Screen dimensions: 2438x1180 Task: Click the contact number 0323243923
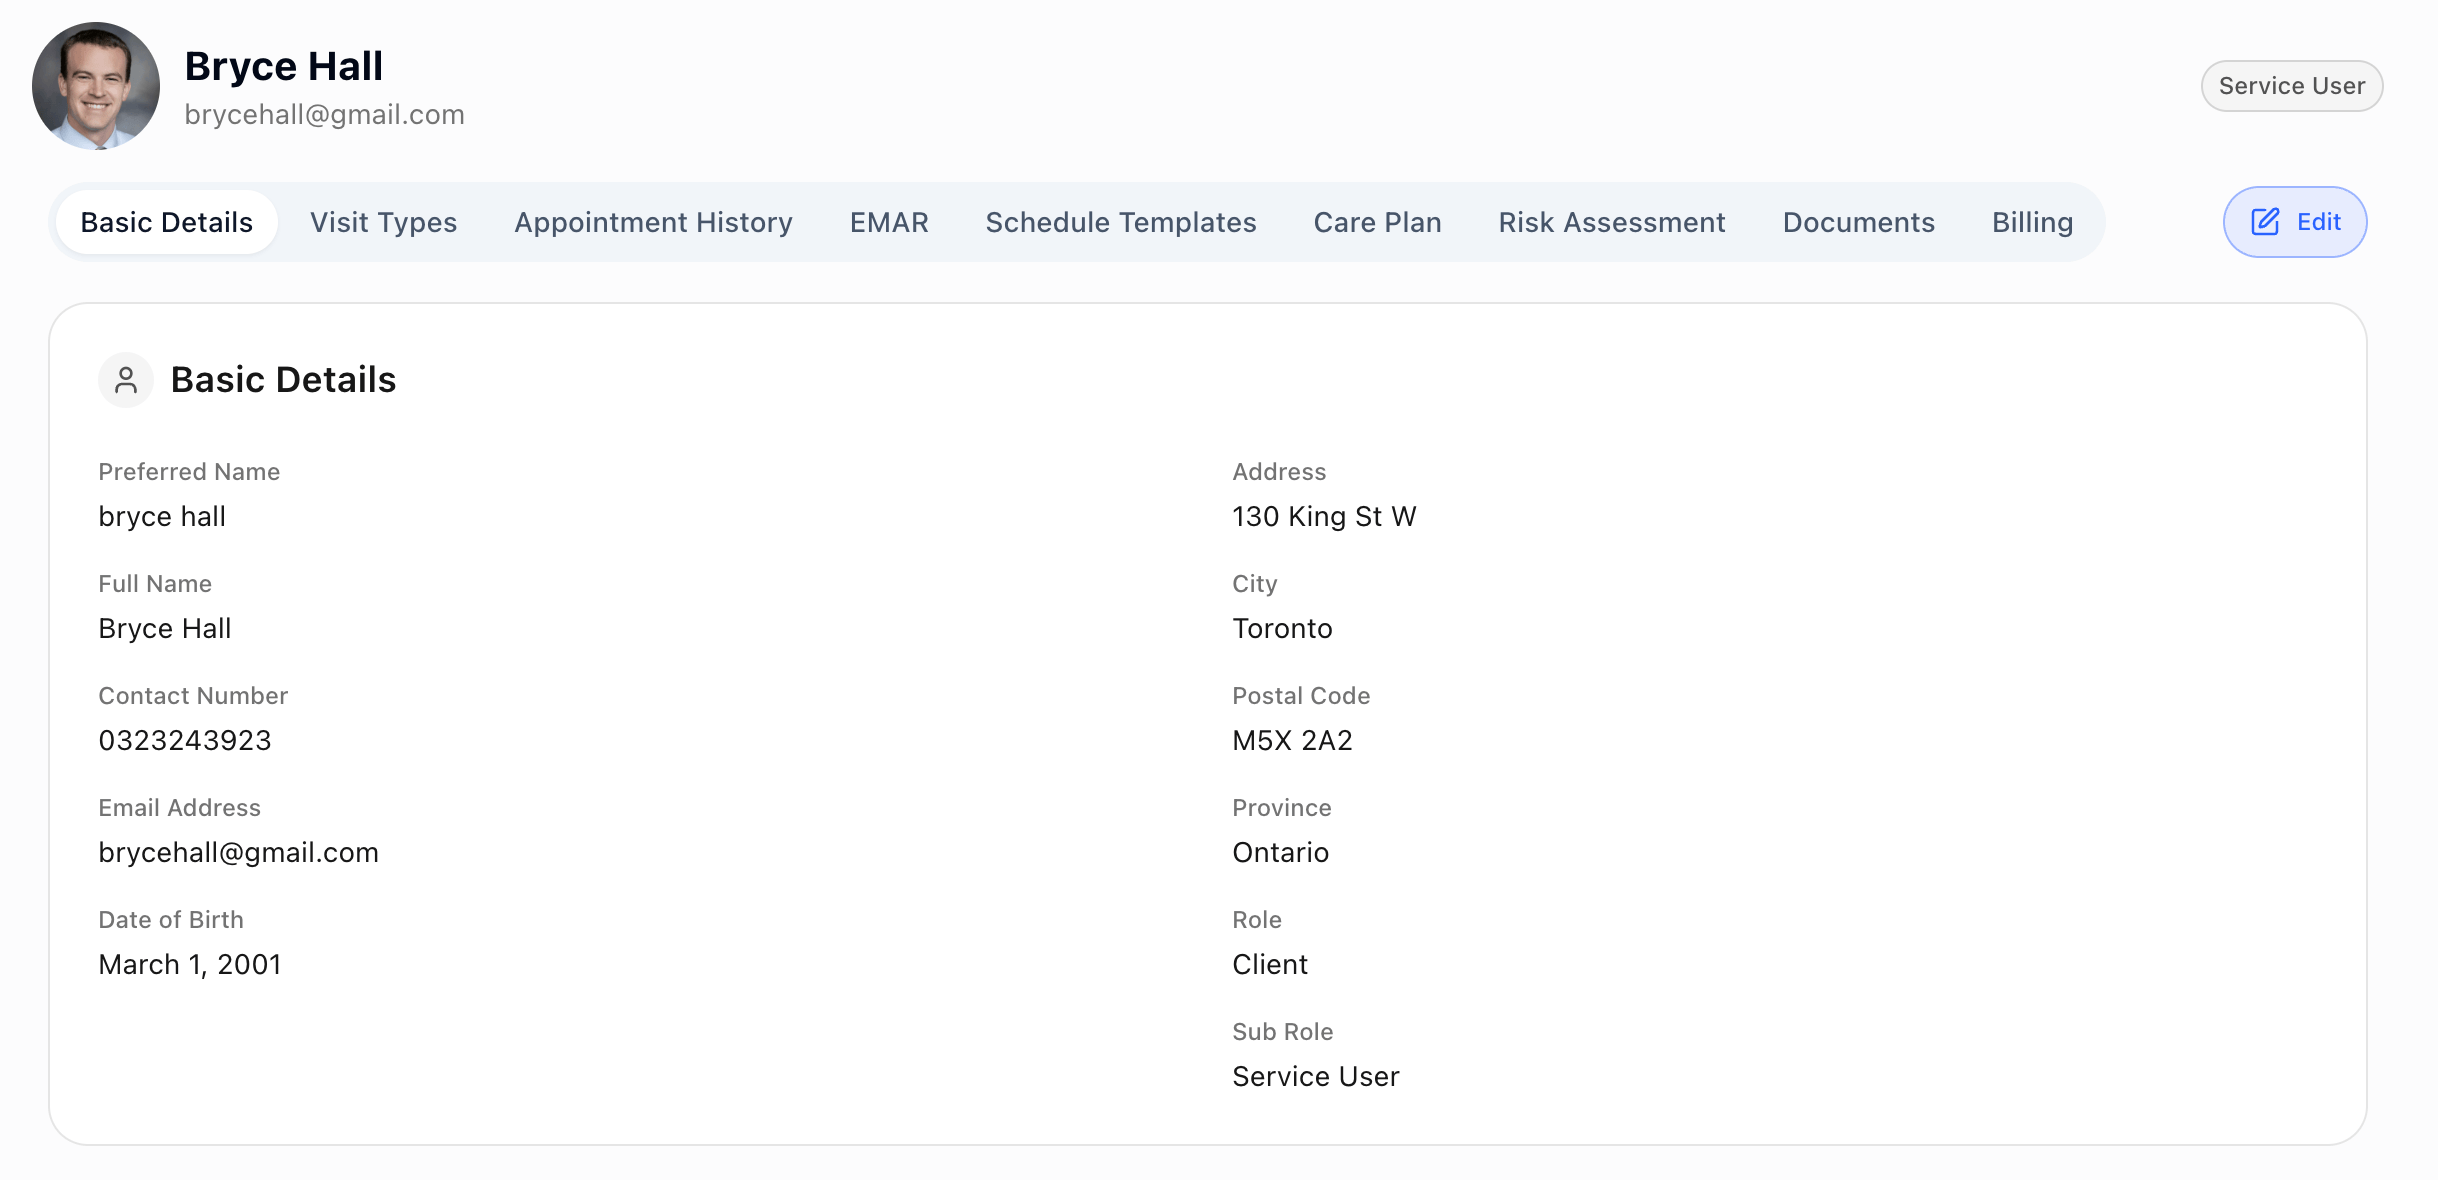(185, 740)
